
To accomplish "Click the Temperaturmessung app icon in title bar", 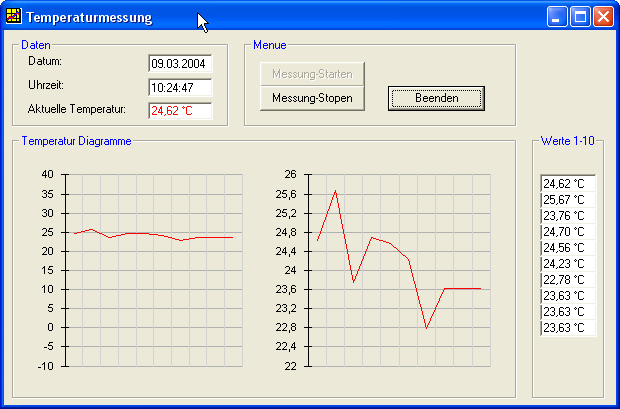I will pyautogui.click(x=13, y=16).
